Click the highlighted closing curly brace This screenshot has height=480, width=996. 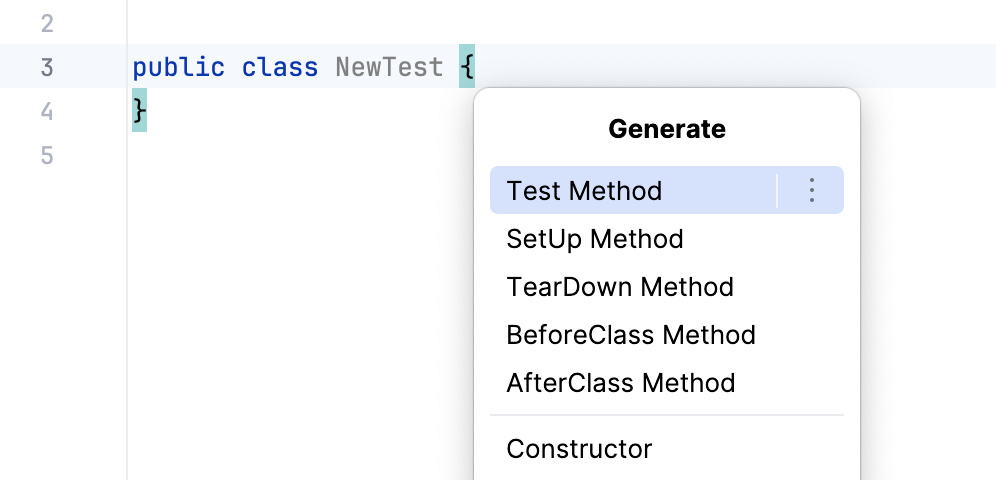point(140,110)
